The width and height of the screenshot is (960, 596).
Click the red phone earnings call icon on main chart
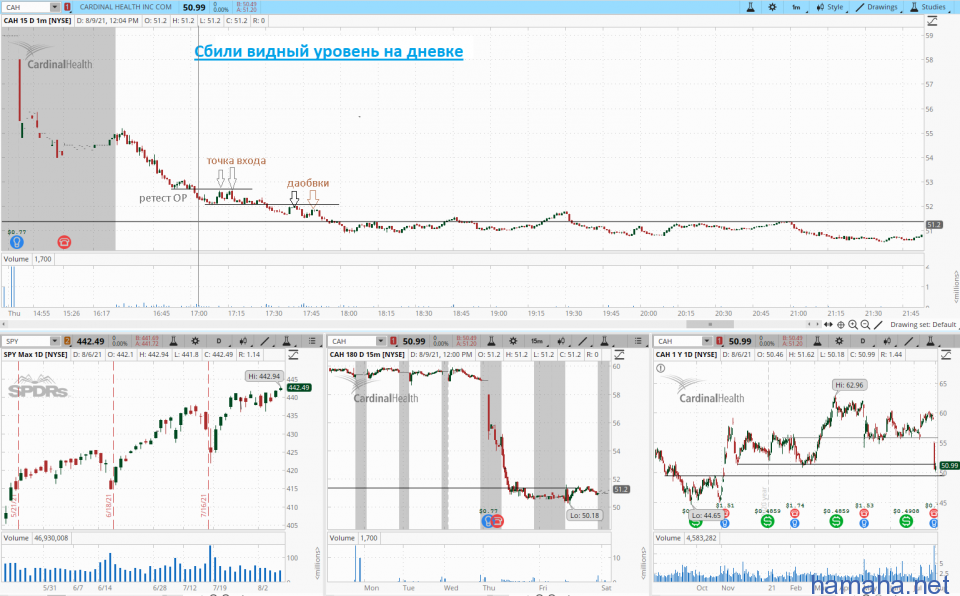click(x=64, y=242)
